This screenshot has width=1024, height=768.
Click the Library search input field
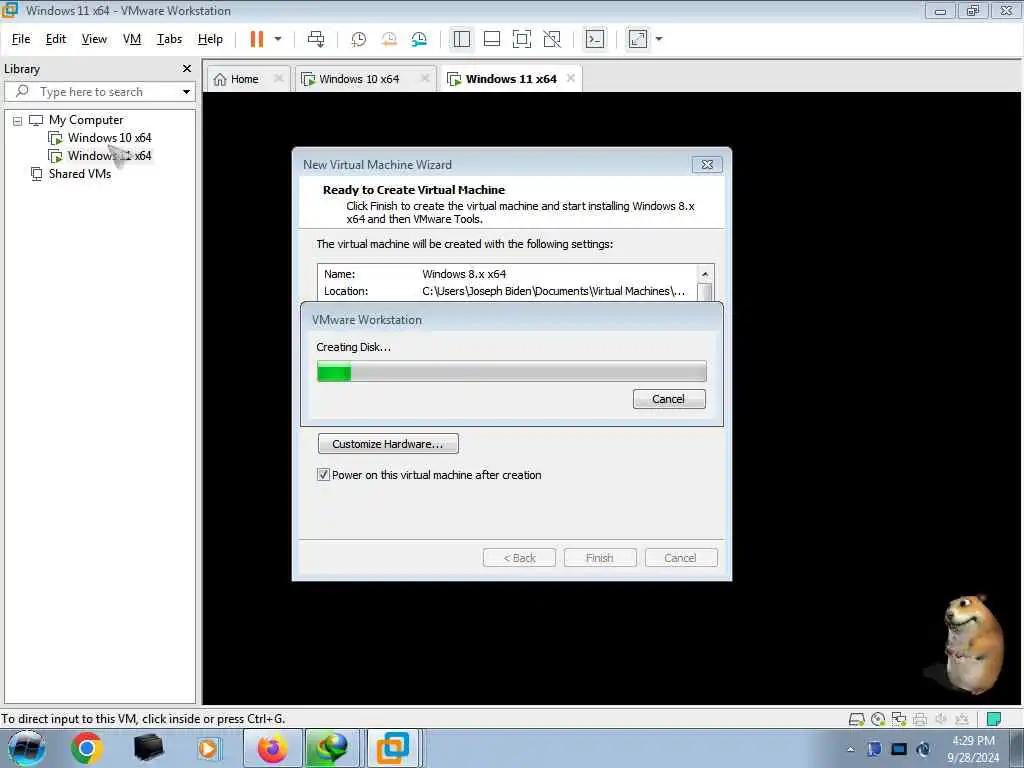[x=98, y=91]
